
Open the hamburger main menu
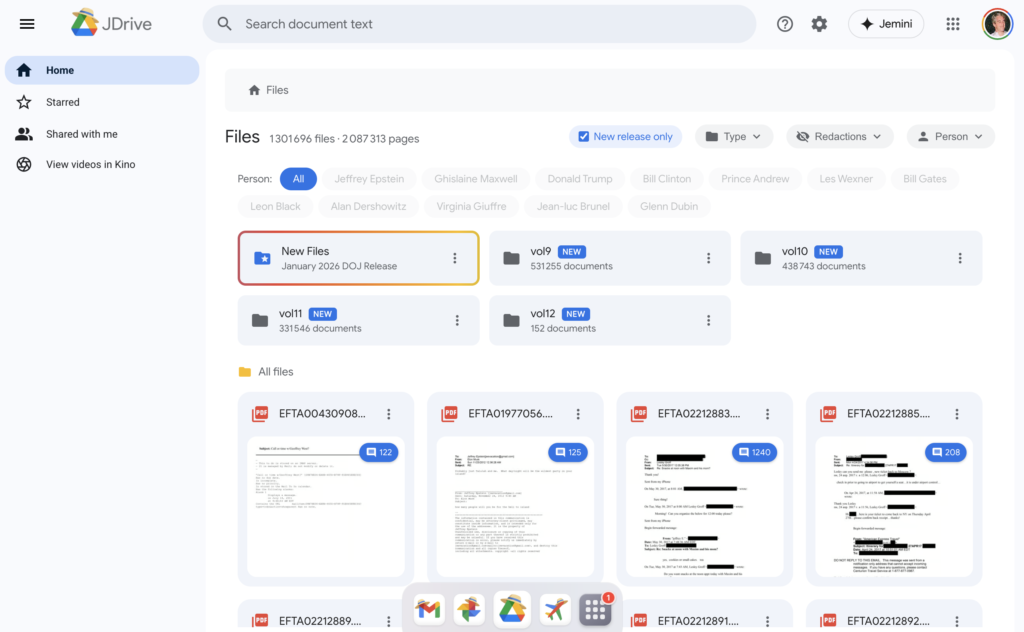coord(27,24)
